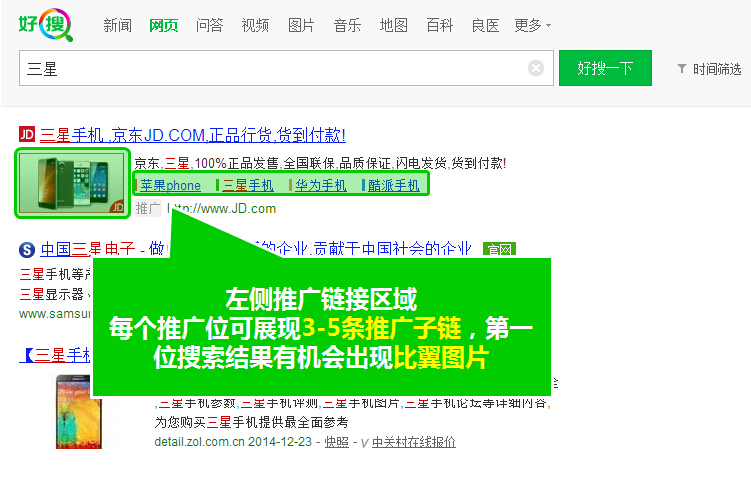Image resolution: width=751 pixels, height=484 pixels.
Task: Click the JD phones ad thumbnail
Action: [73, 183]
